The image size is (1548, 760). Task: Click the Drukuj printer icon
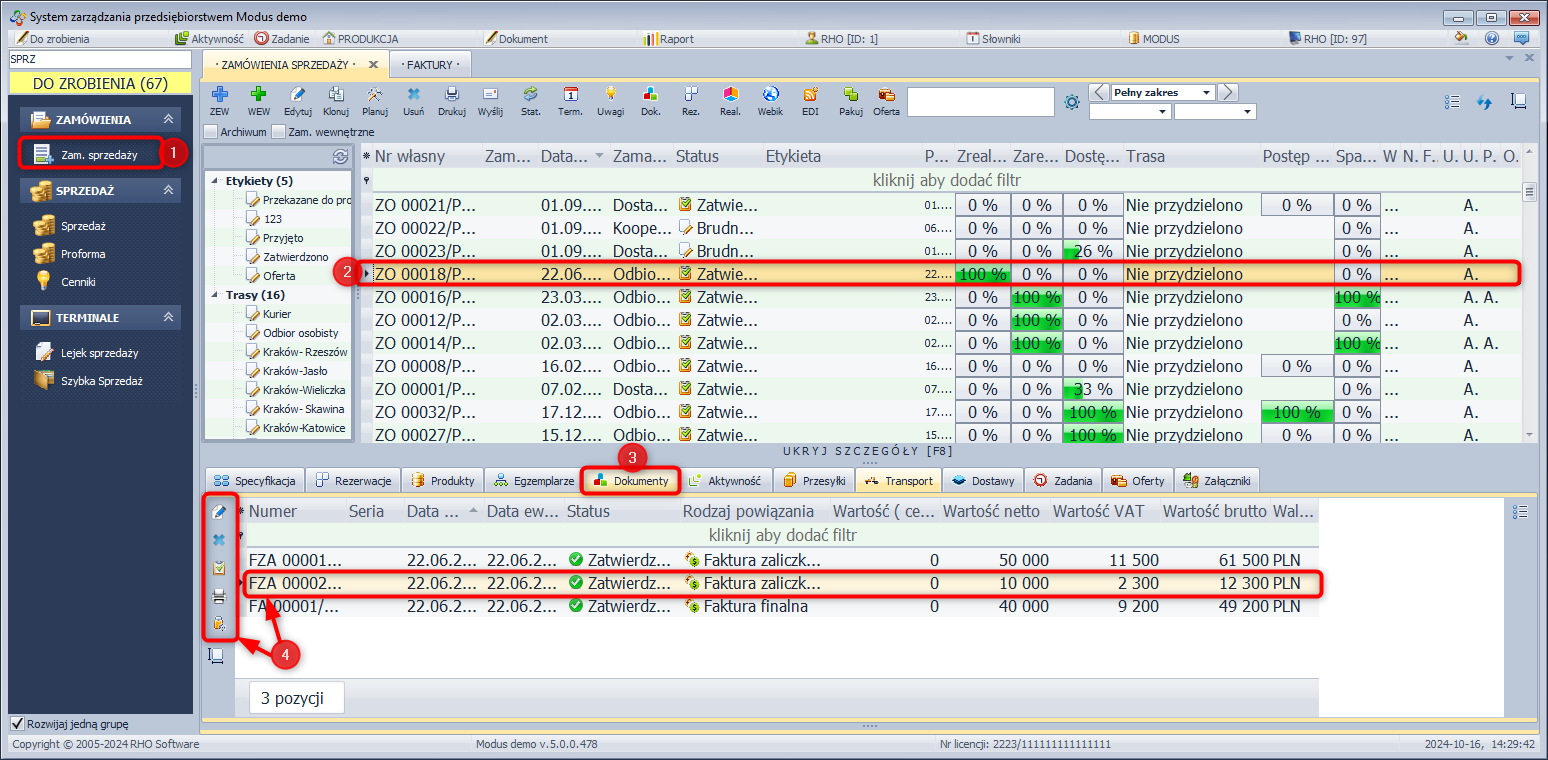452,94
